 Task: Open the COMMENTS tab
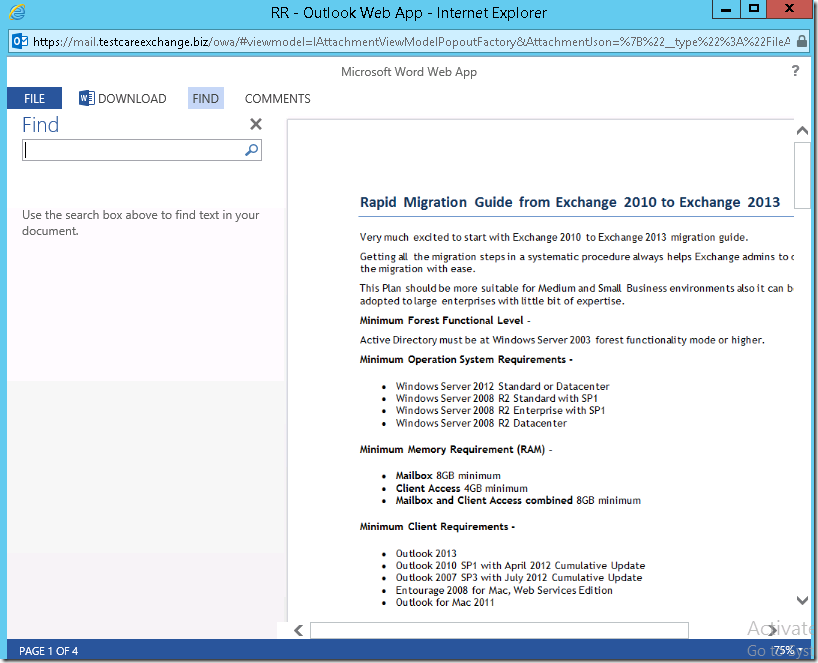[278, 98]
